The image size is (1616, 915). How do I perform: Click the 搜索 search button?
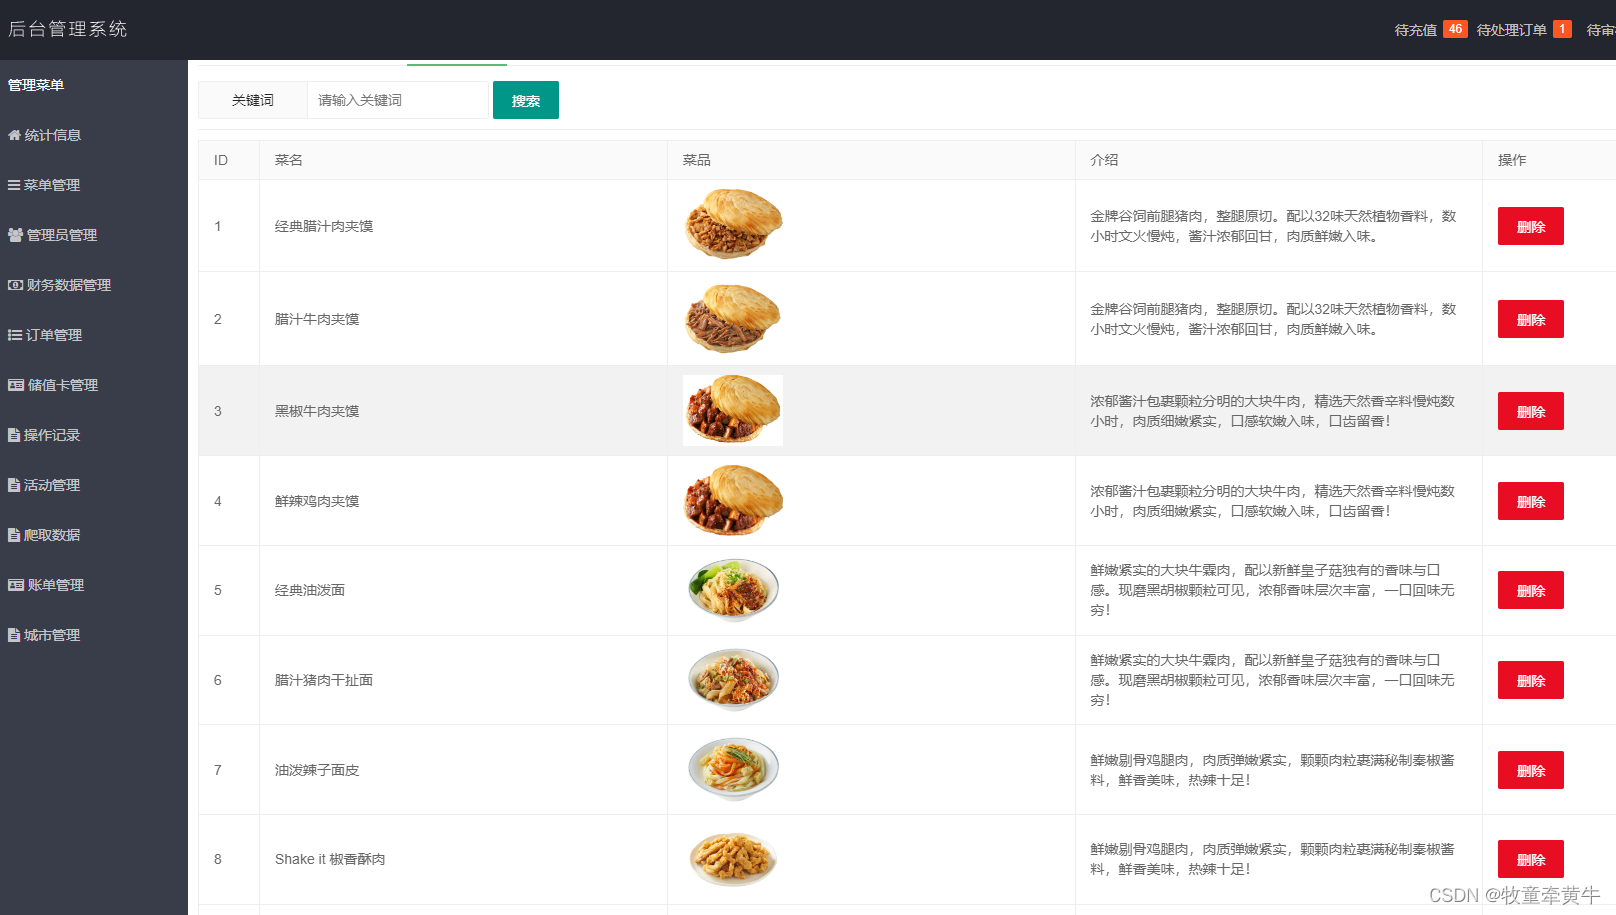(x=526, y=100)
